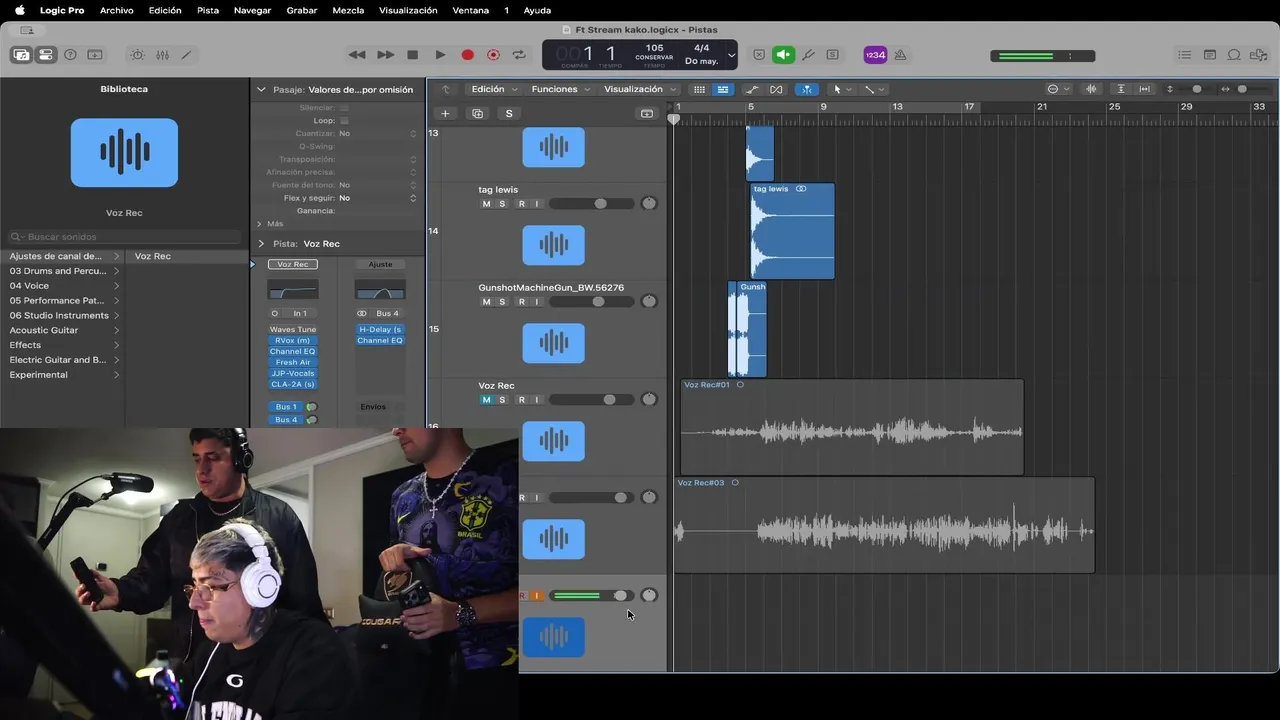Viewport: 1280px width, 720px height.
Task: Click the red Record button
Action: (x=467, y=55)
